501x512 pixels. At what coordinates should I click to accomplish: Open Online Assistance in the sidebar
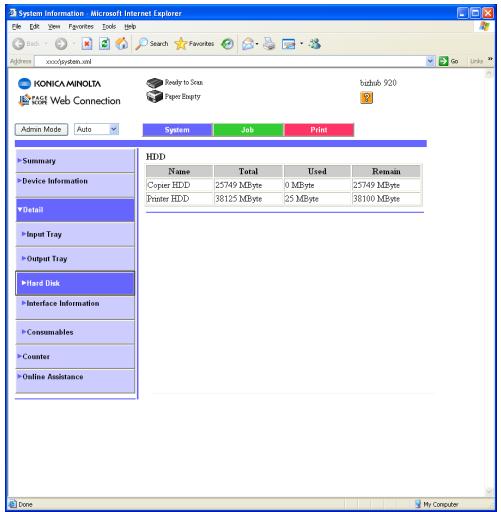(75, 381)
